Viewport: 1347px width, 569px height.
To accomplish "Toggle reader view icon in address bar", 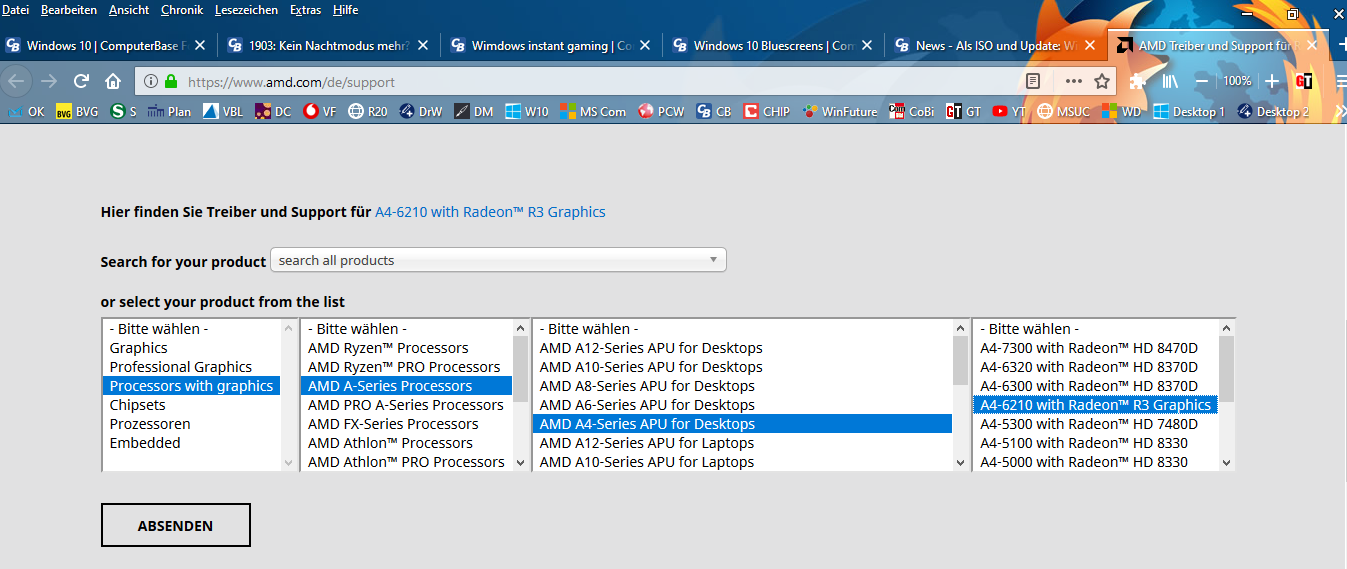I will (1034, 81).
